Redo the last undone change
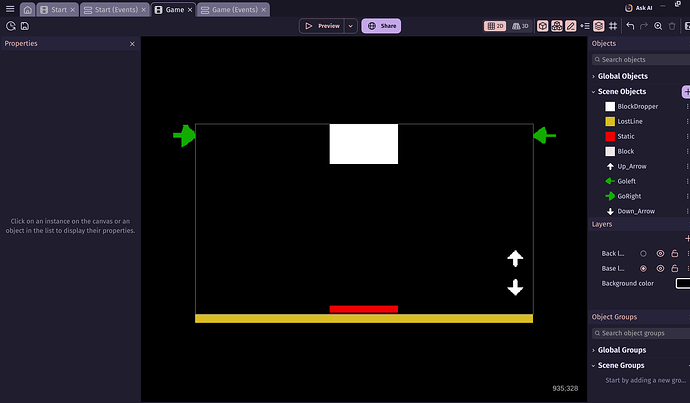This screenshot has width=690, height=403. (x=644, y=26)
